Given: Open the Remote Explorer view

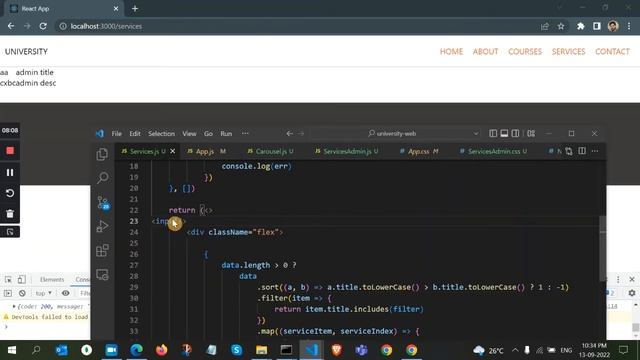Looking at the screenshot, I should pos(102,275).
